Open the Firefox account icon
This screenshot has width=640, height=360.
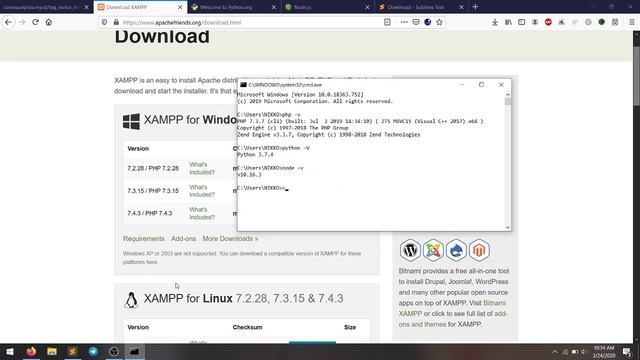point(535,22)
